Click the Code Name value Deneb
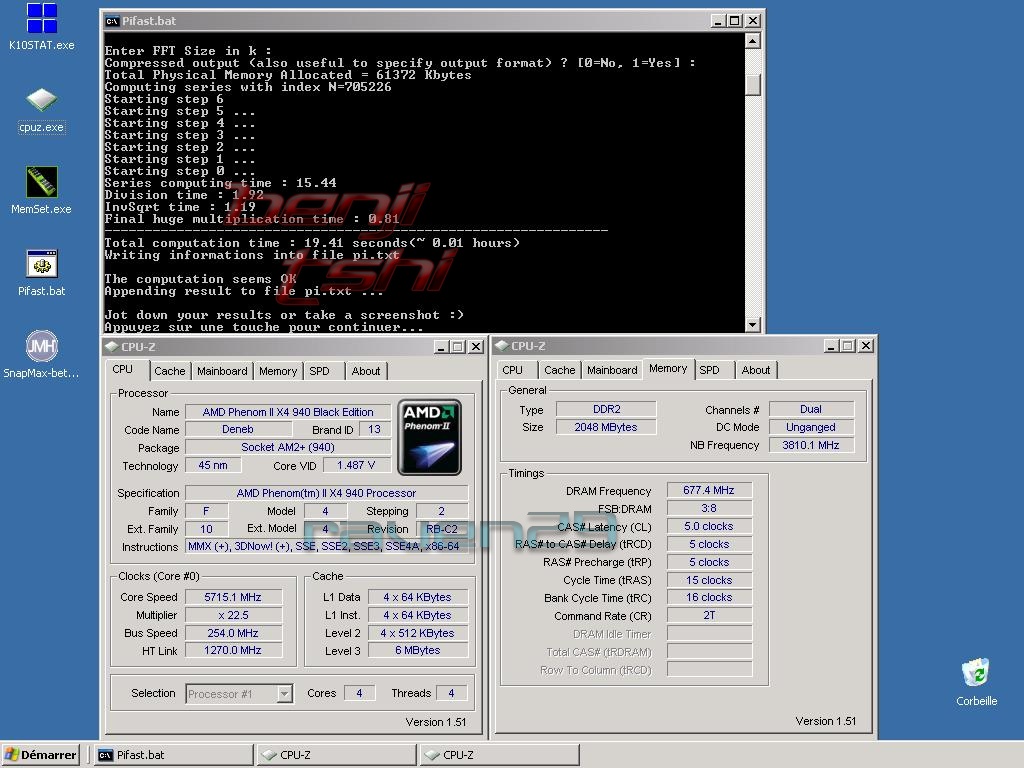The height and width of the screenshot is (768, 1024). click(x=238, y=430)
